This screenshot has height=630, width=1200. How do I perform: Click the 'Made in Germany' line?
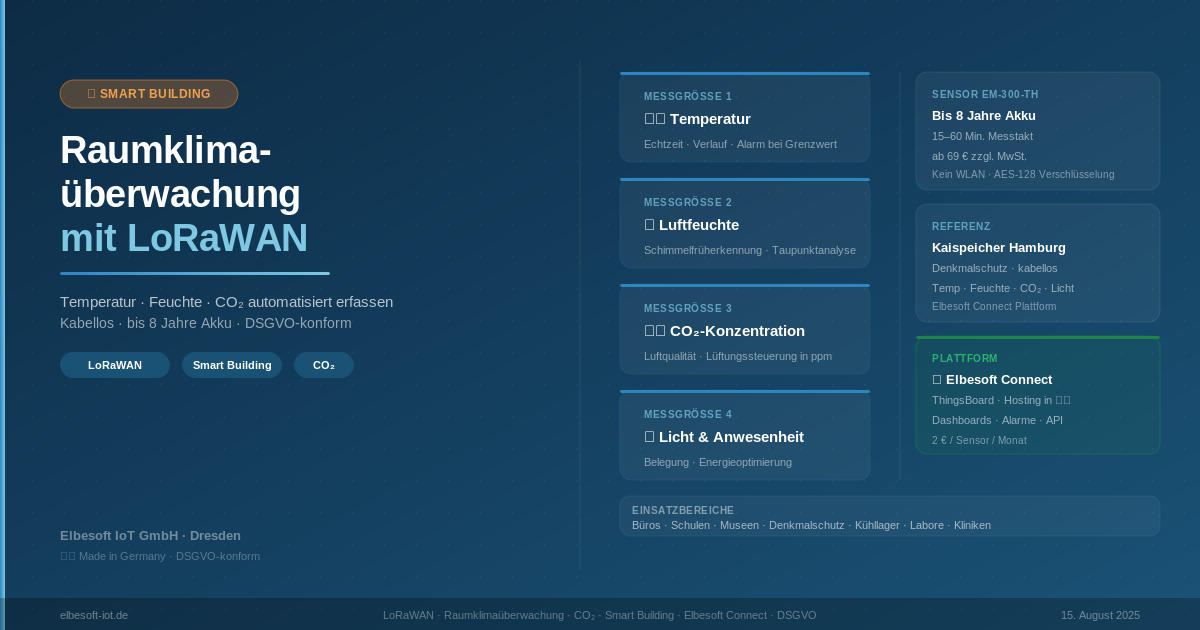[160, 556]
